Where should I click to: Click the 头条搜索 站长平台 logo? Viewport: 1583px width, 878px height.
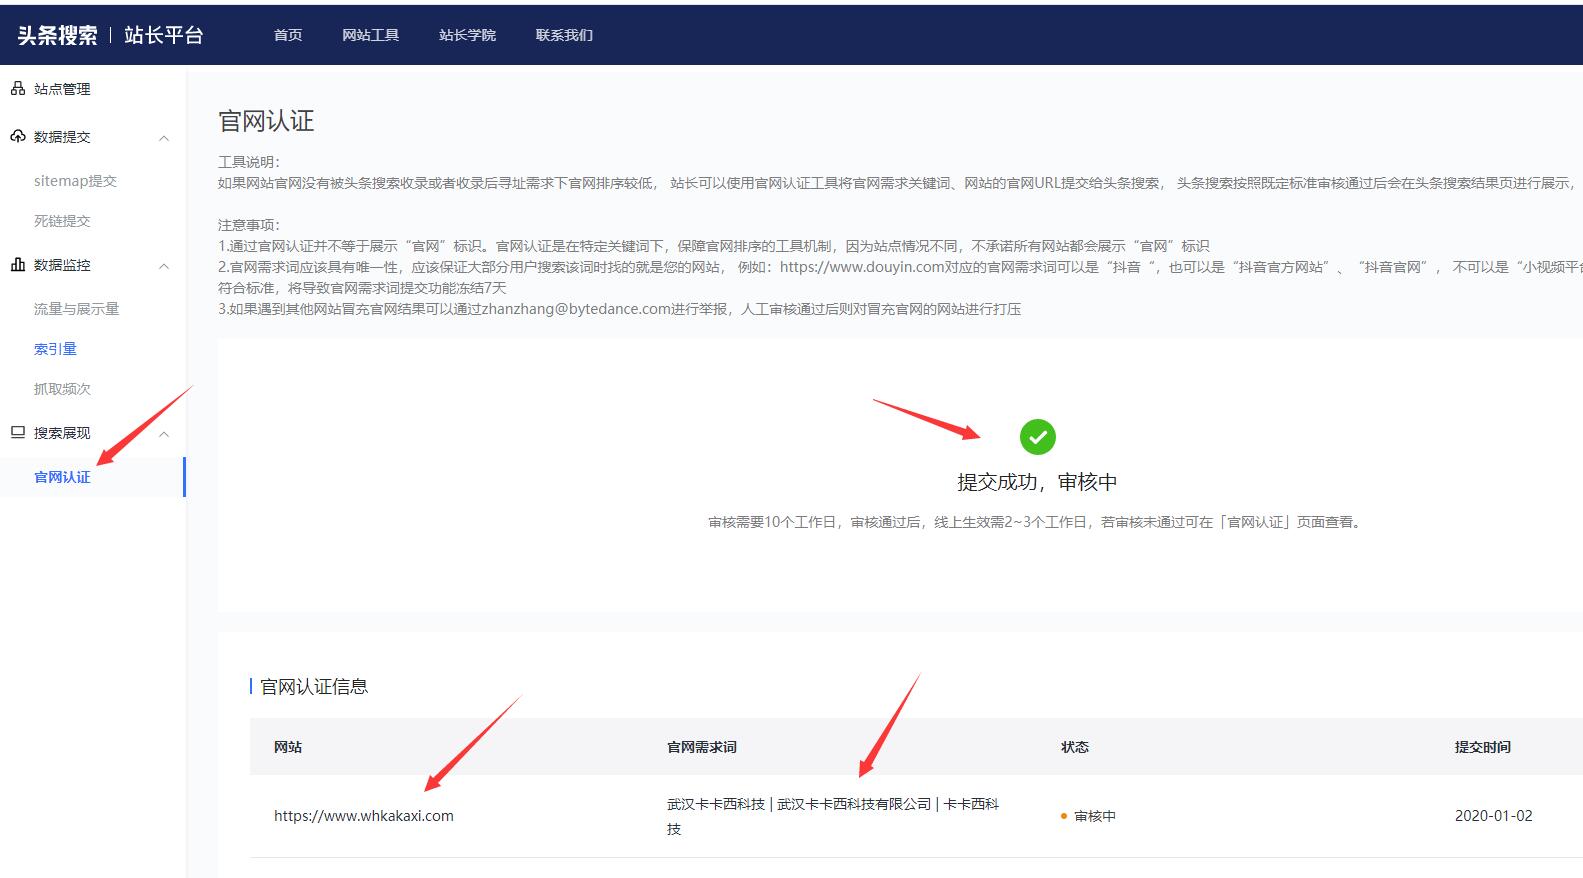tap(110, 35)
